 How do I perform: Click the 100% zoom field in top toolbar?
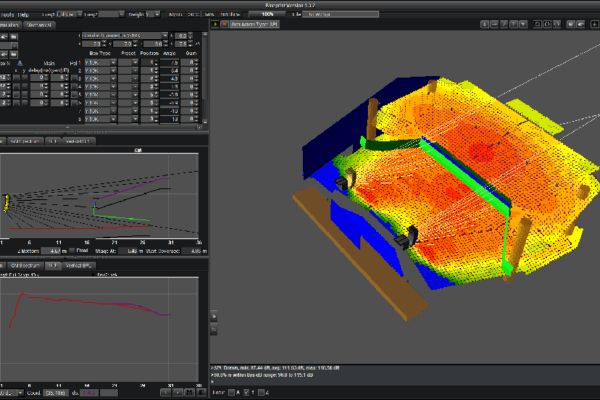click(x=267, y=16)
